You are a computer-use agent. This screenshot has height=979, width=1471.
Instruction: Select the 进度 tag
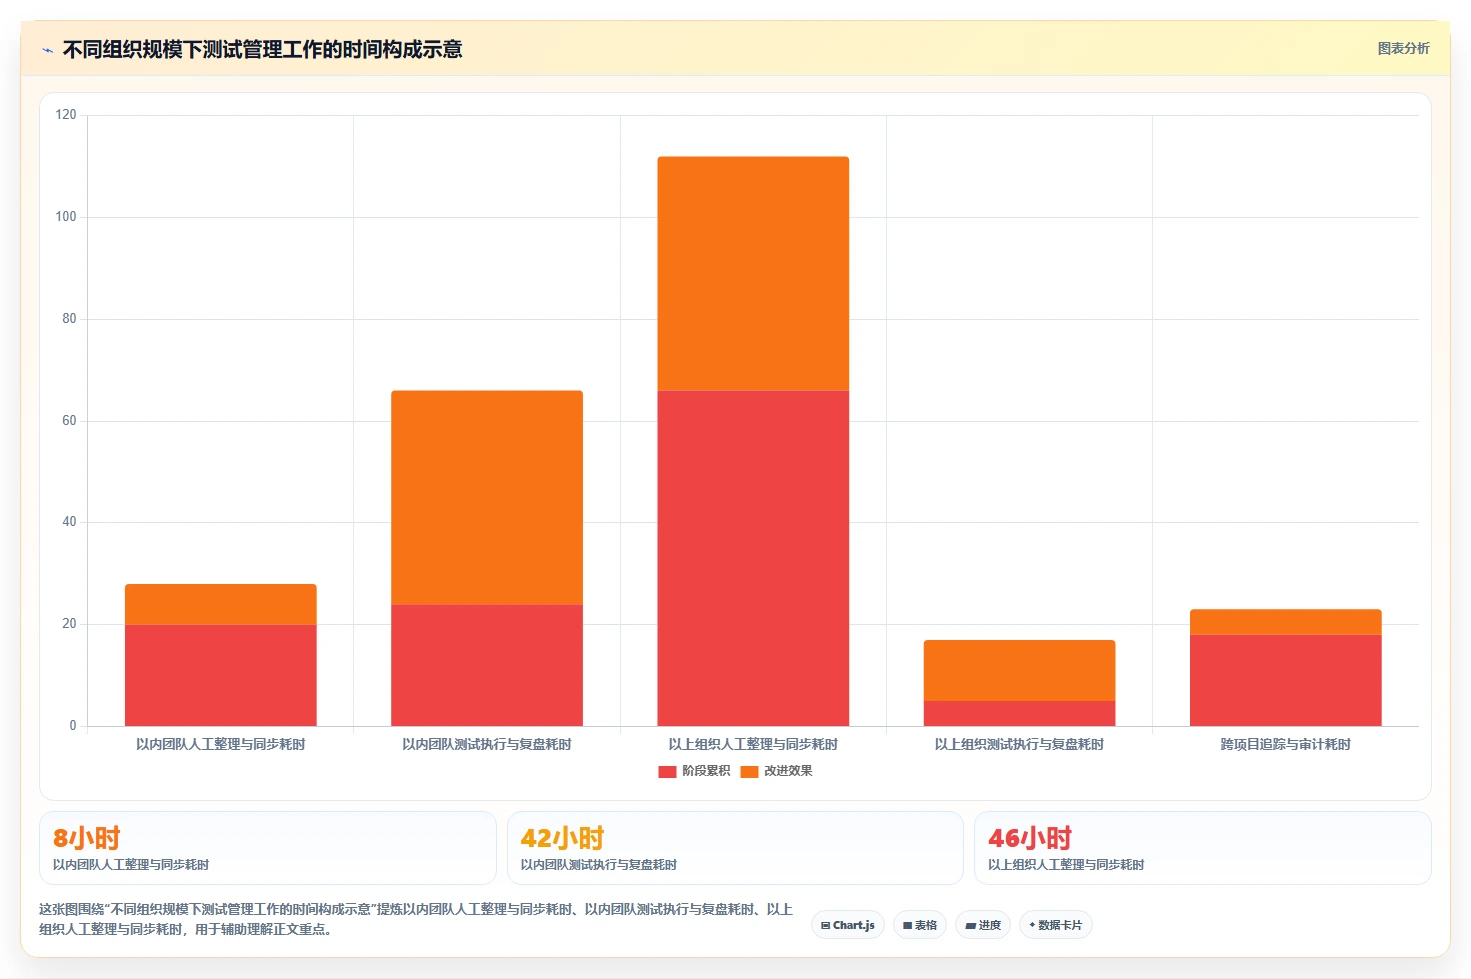pos(983,925)
